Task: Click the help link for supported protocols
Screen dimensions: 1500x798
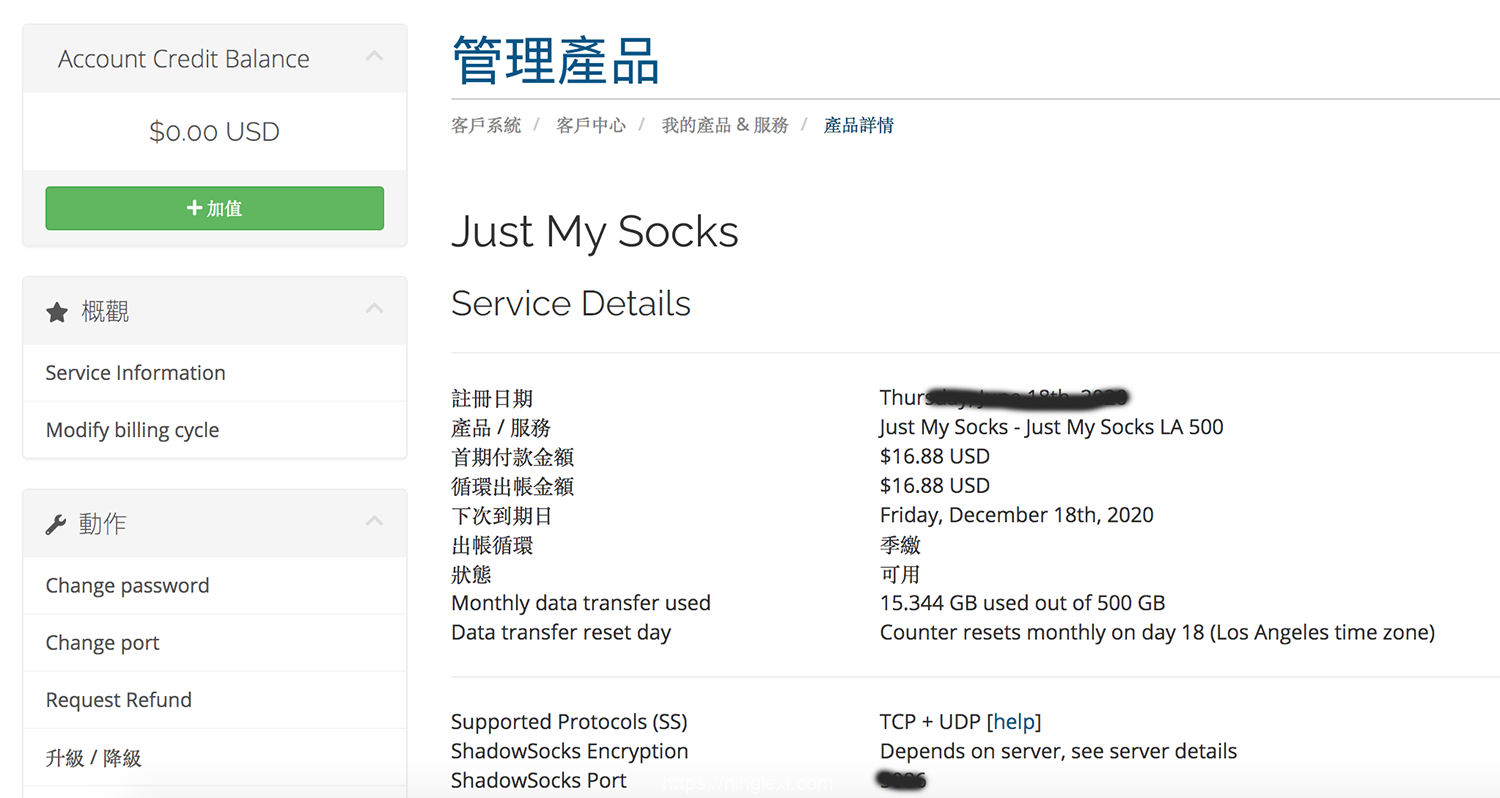Action: [1014, 722]
